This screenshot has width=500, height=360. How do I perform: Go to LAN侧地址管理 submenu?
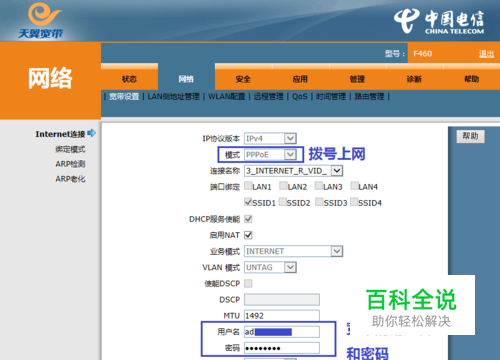[x=173, y=97]
